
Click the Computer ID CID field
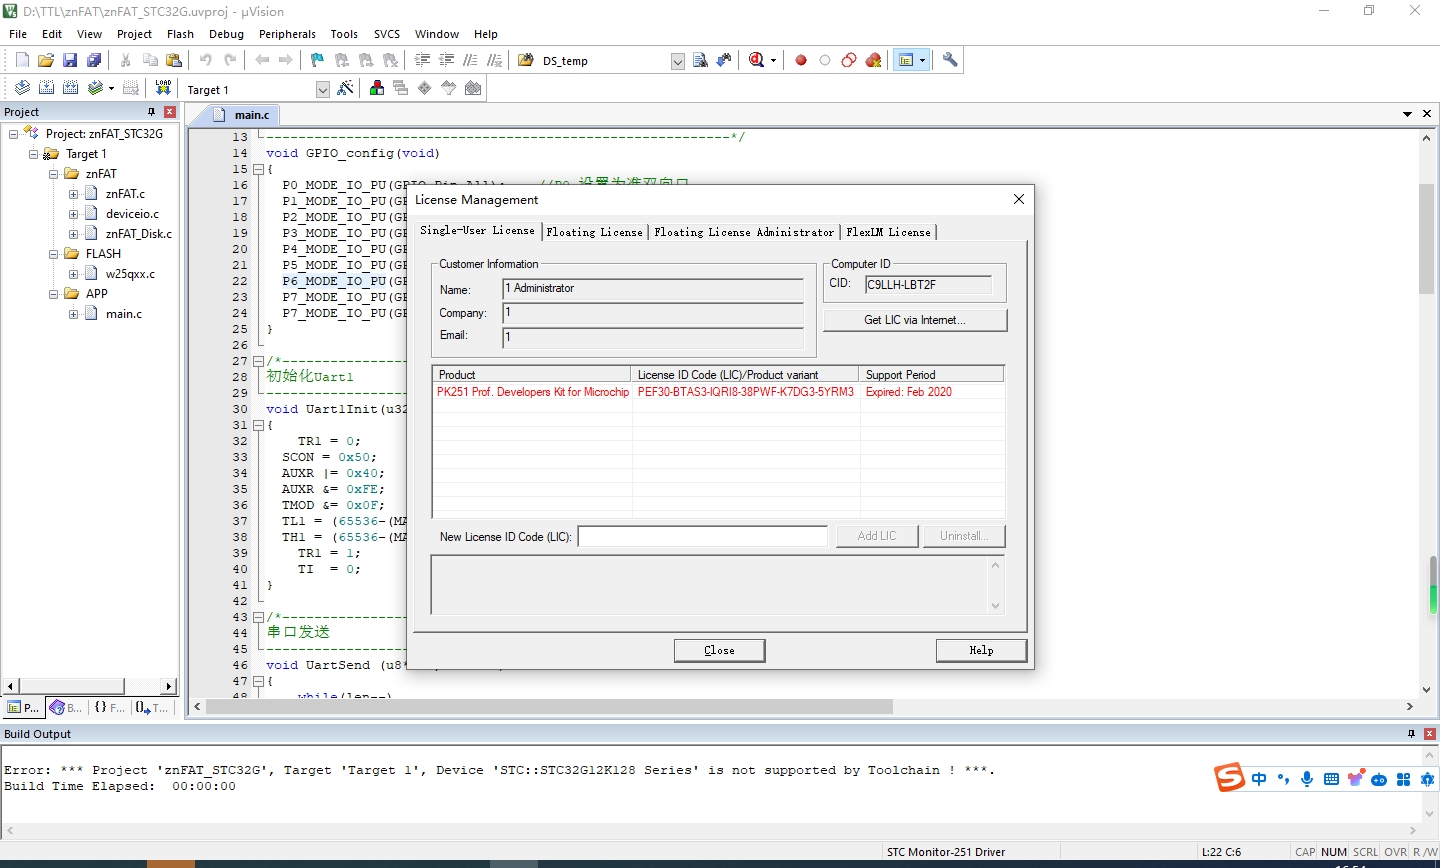[x=928, y=285]
